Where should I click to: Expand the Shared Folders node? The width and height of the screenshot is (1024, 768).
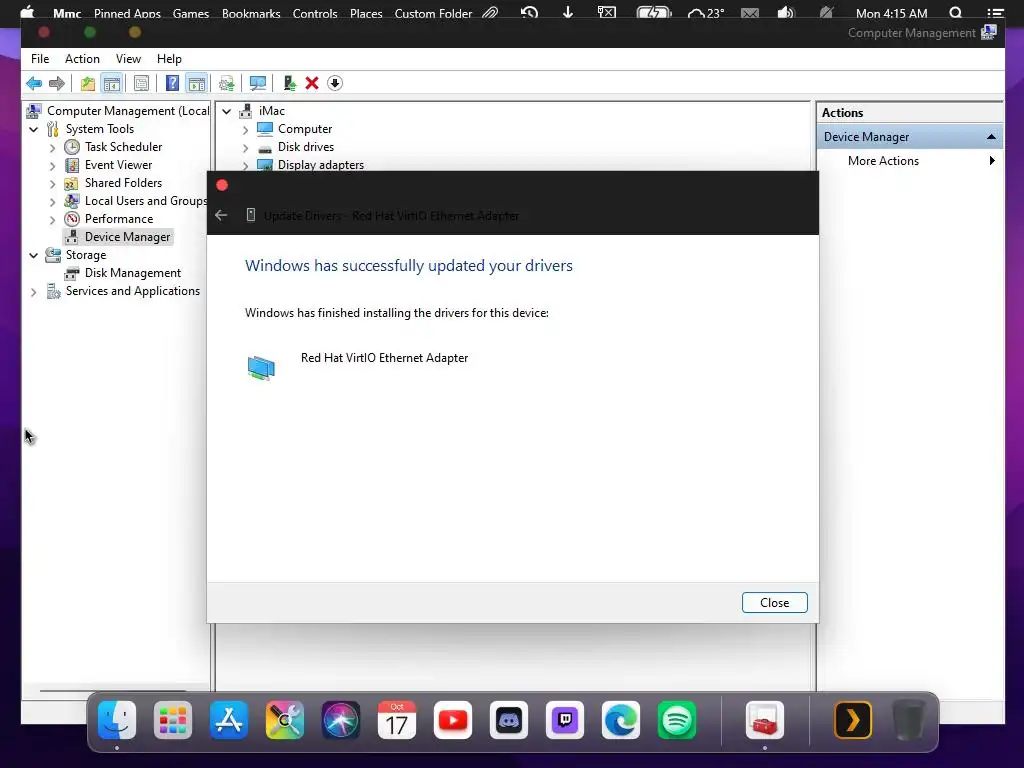pyautogui.click(x=53, y=184)
